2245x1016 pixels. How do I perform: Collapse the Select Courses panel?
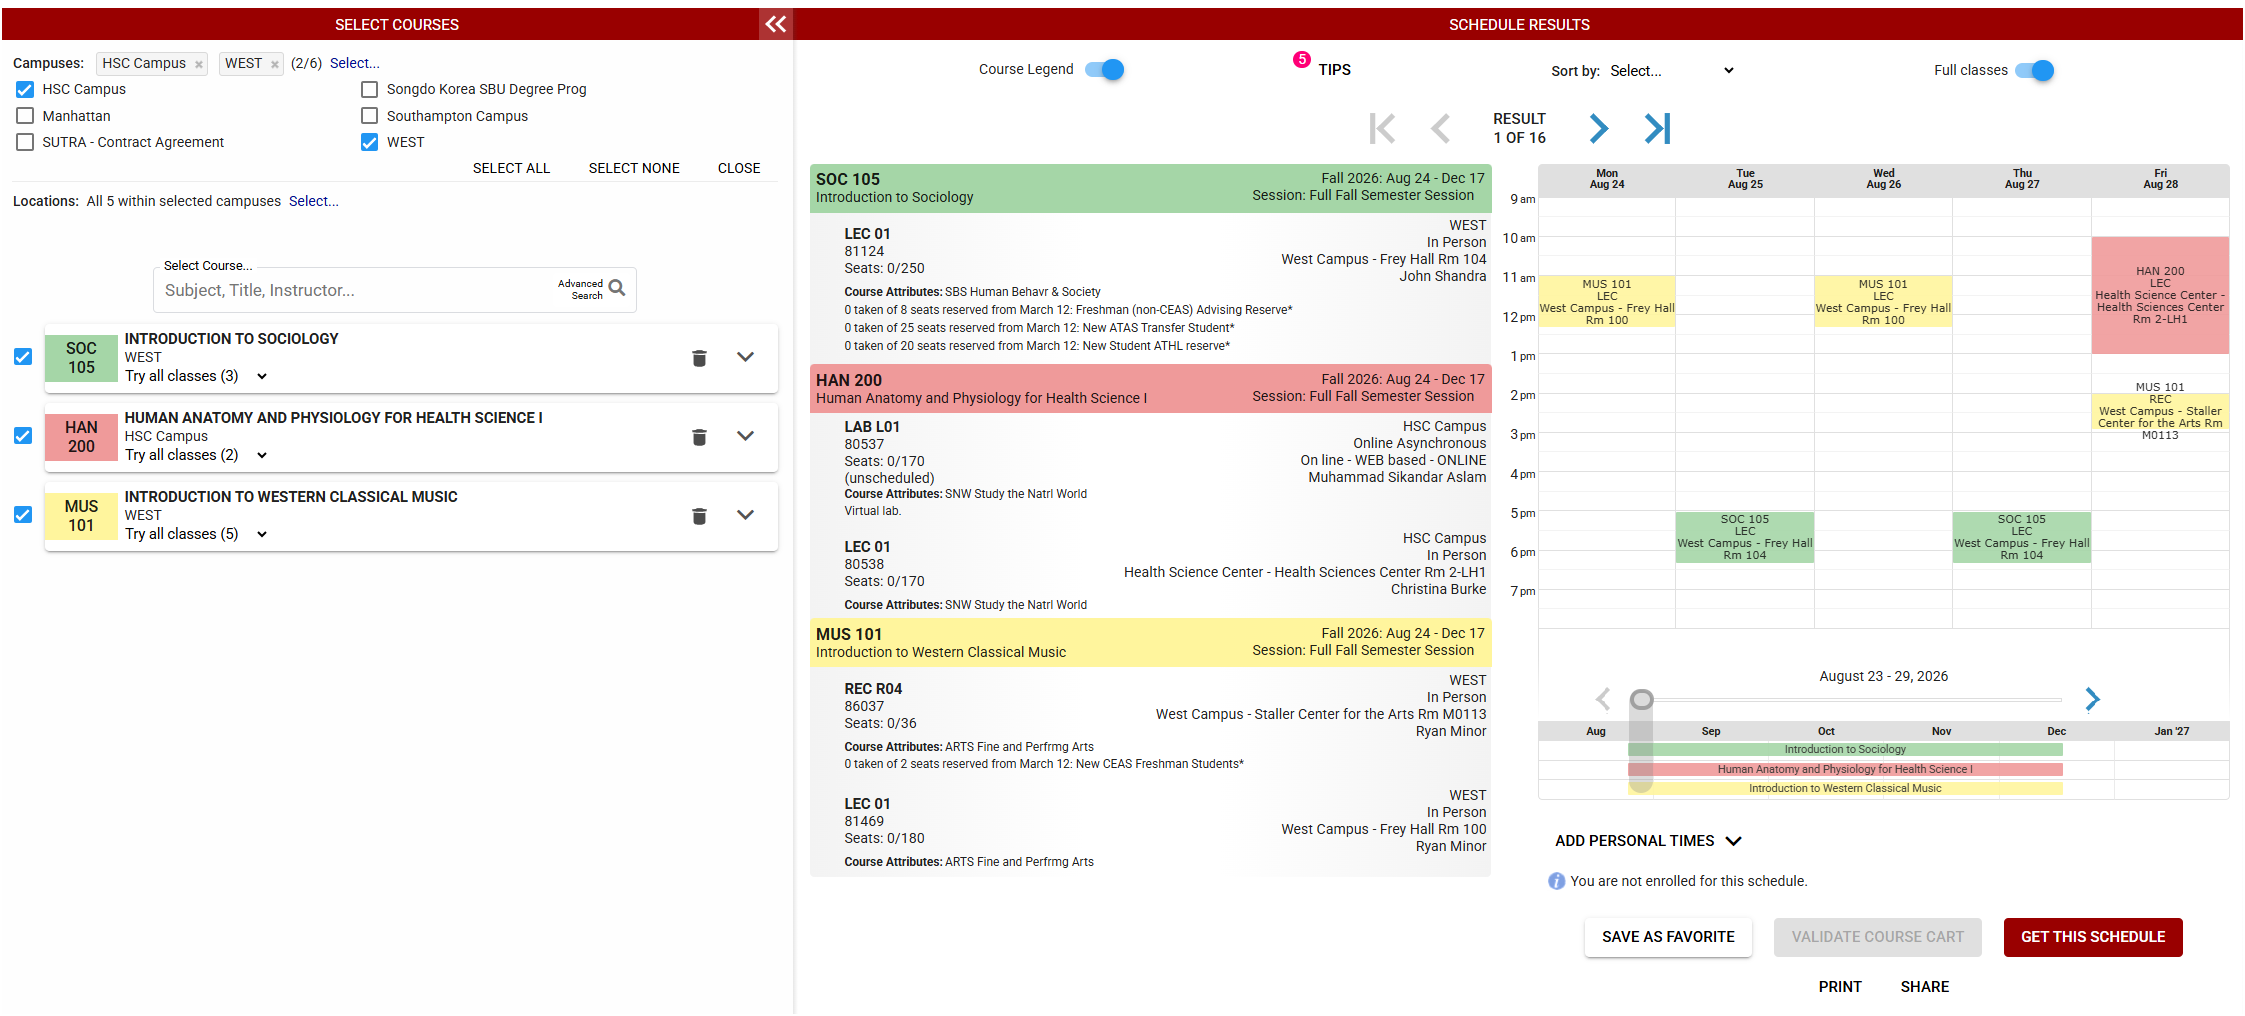(x=776, y=24)
